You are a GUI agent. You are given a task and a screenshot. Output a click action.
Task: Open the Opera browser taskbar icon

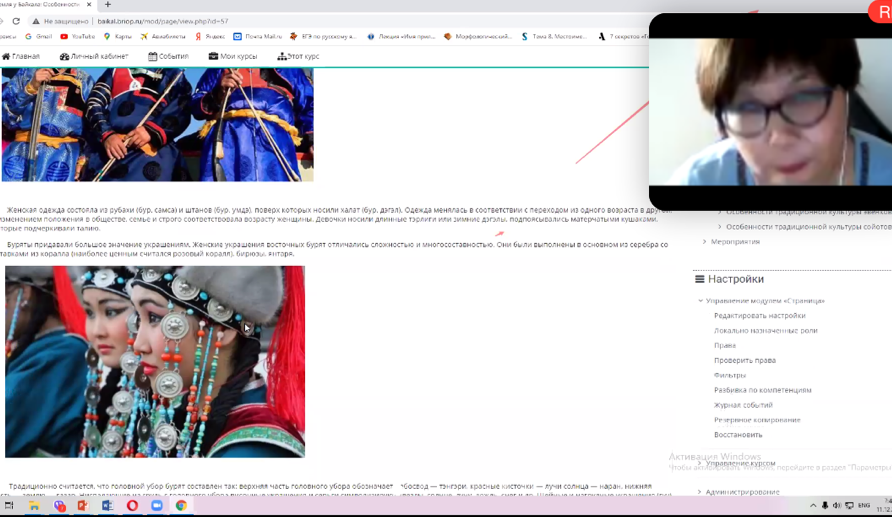click(x=132, y=506)
